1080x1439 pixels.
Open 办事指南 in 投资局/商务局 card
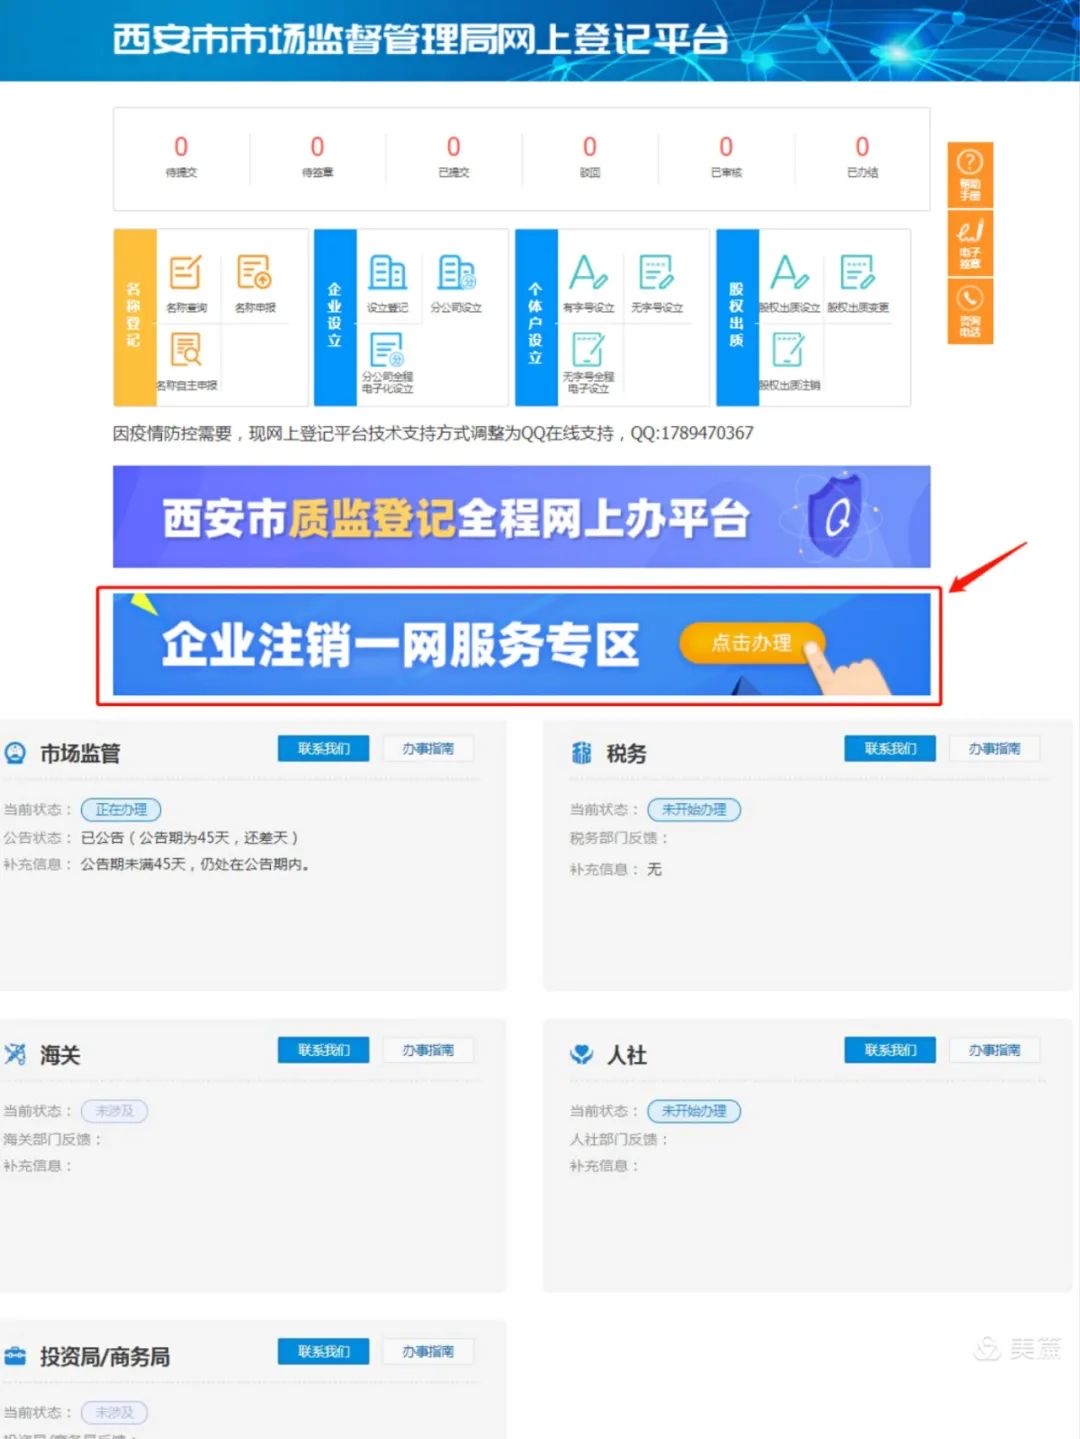pos(428,1351)
